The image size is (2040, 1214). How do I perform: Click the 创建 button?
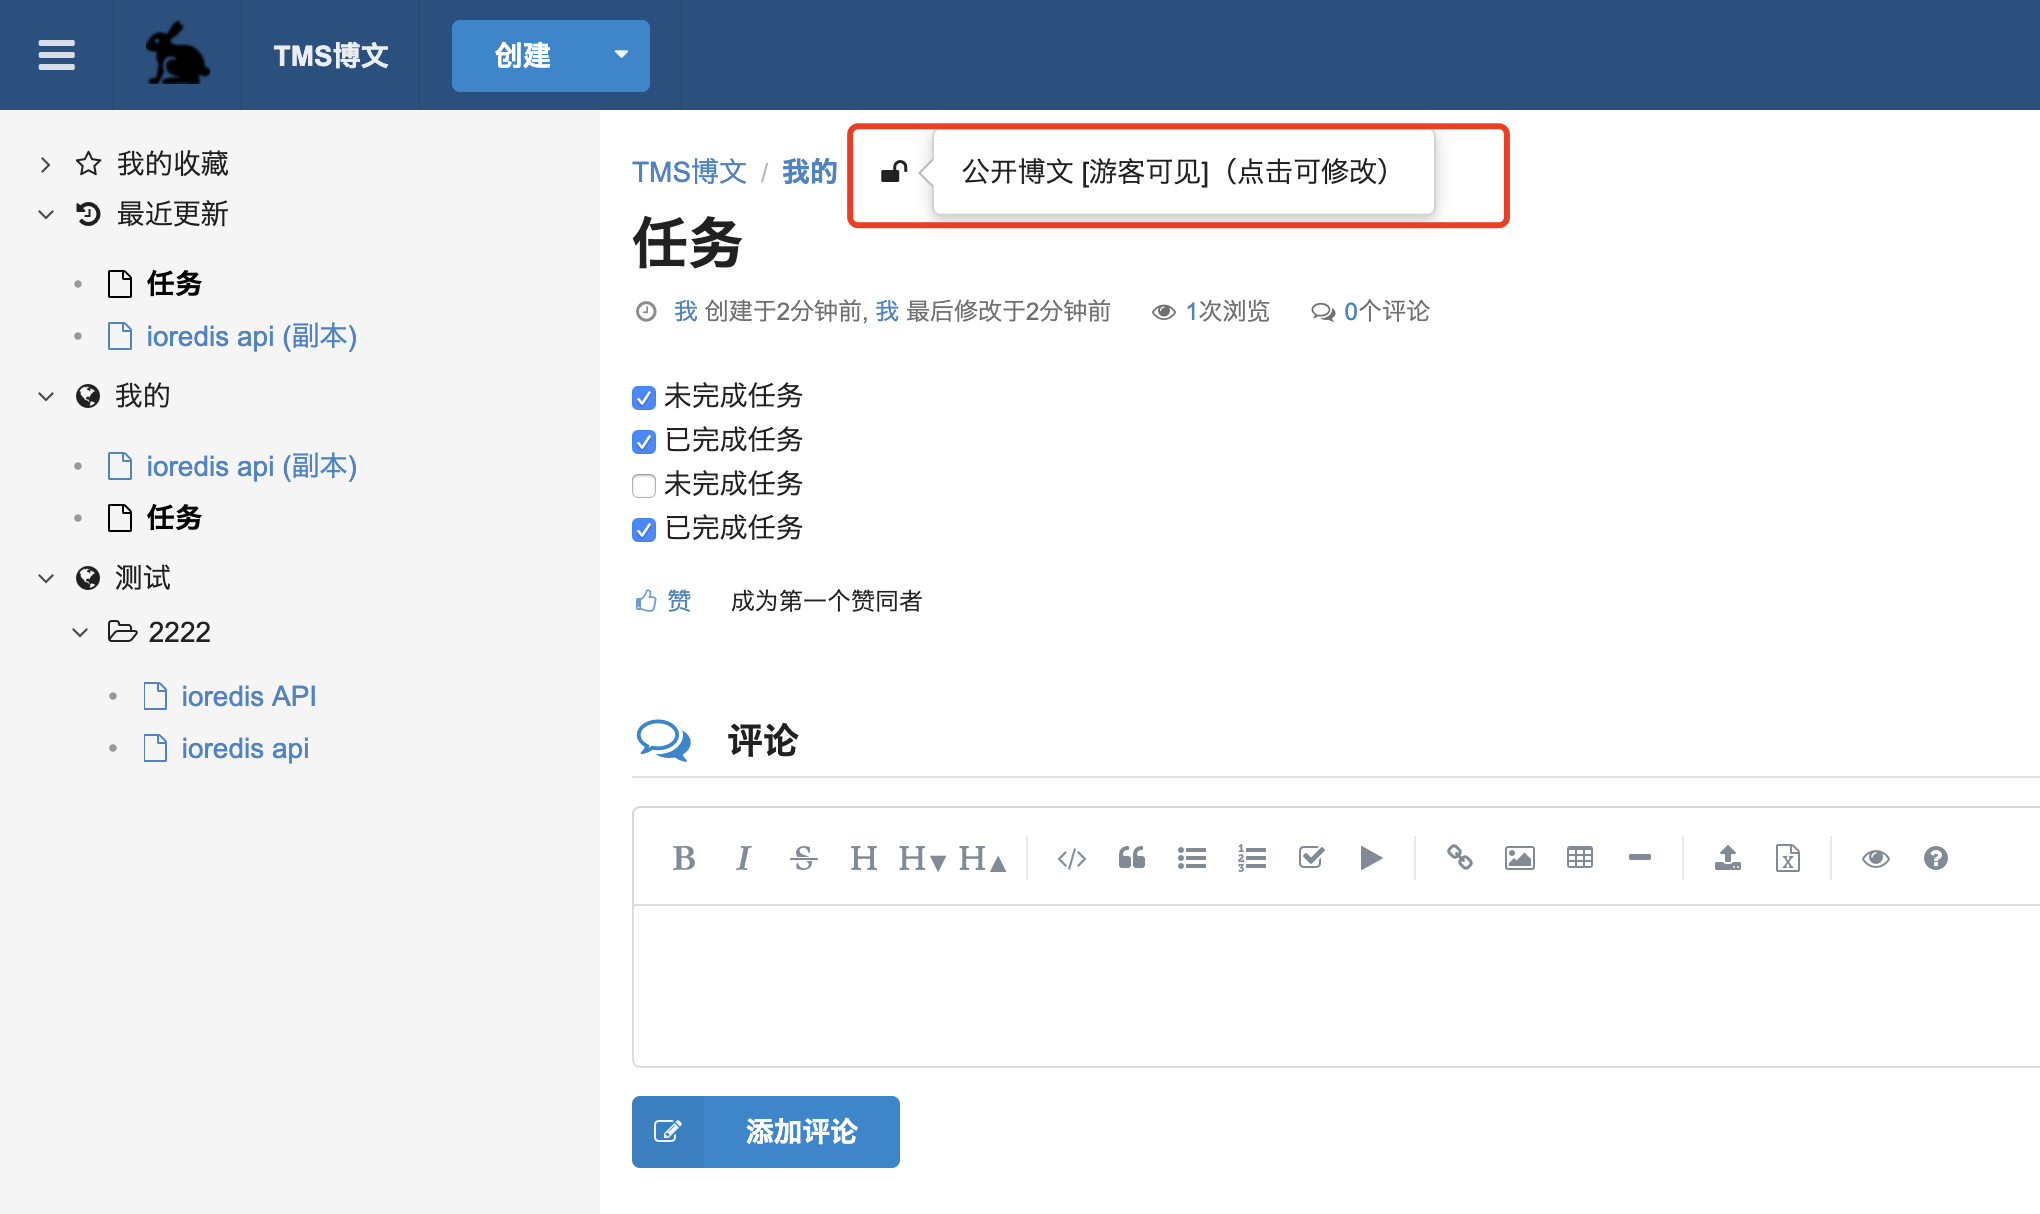pos(523,55)
